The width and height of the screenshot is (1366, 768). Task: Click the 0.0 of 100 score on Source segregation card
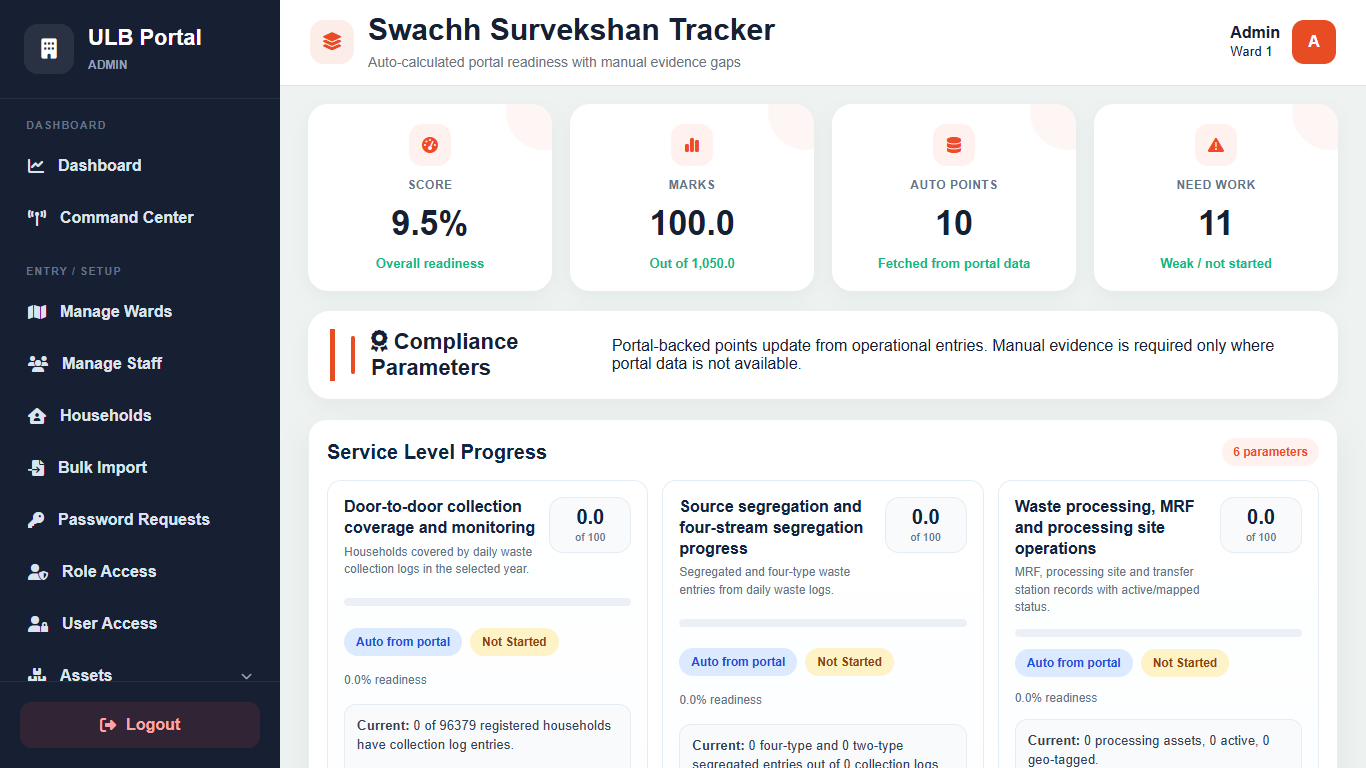[x=926, y=525]
